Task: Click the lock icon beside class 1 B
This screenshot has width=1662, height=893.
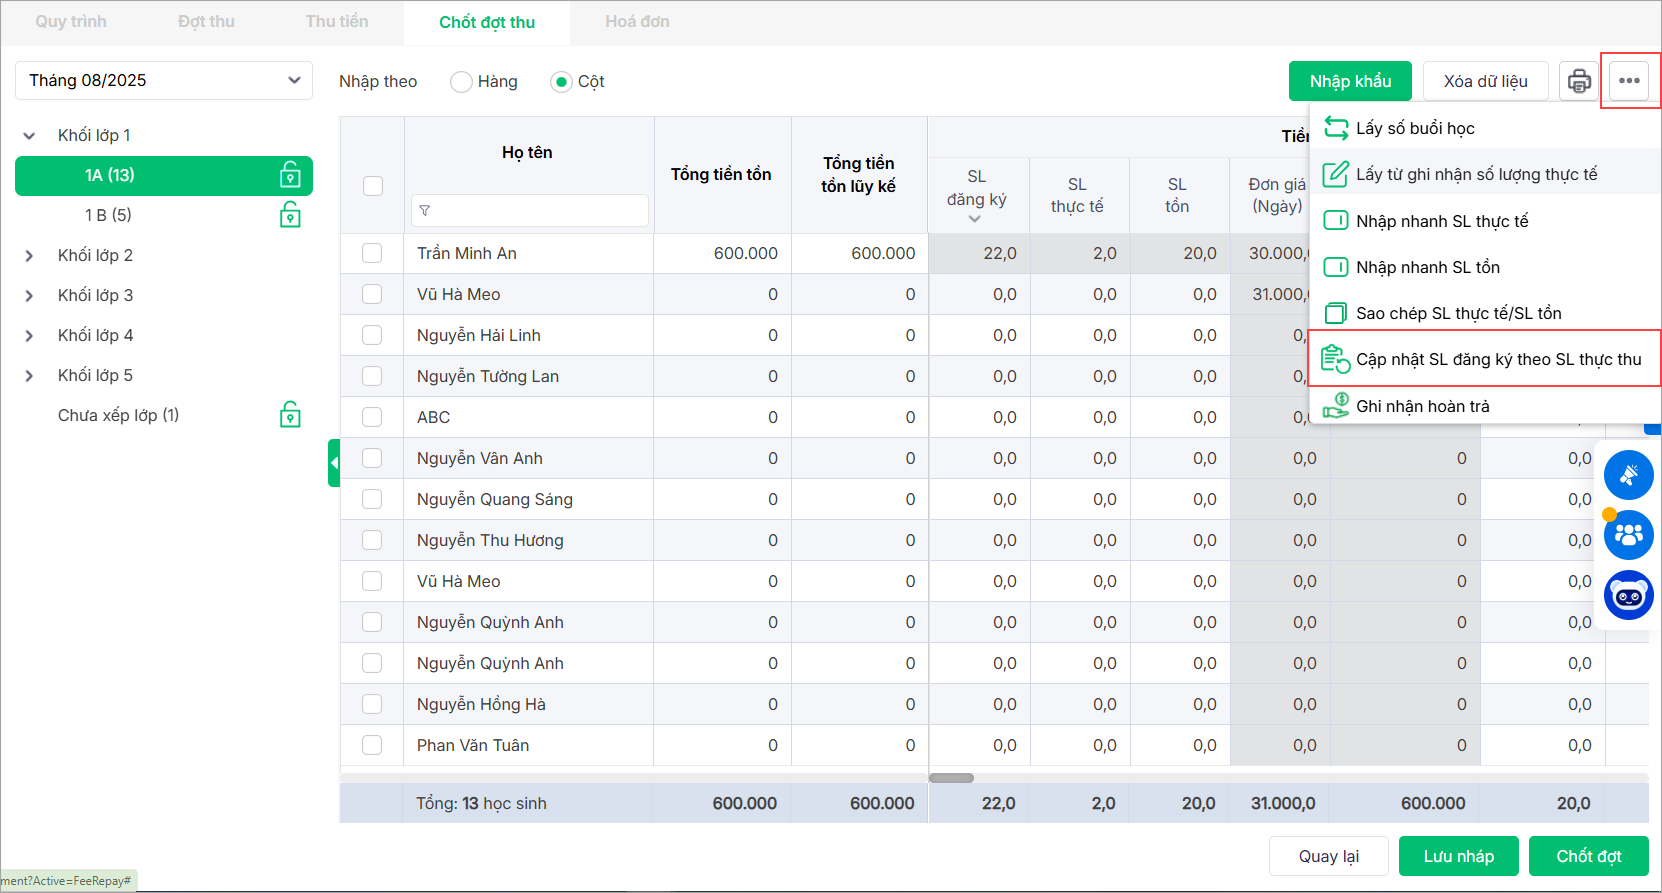Action: tap(290, 215)
